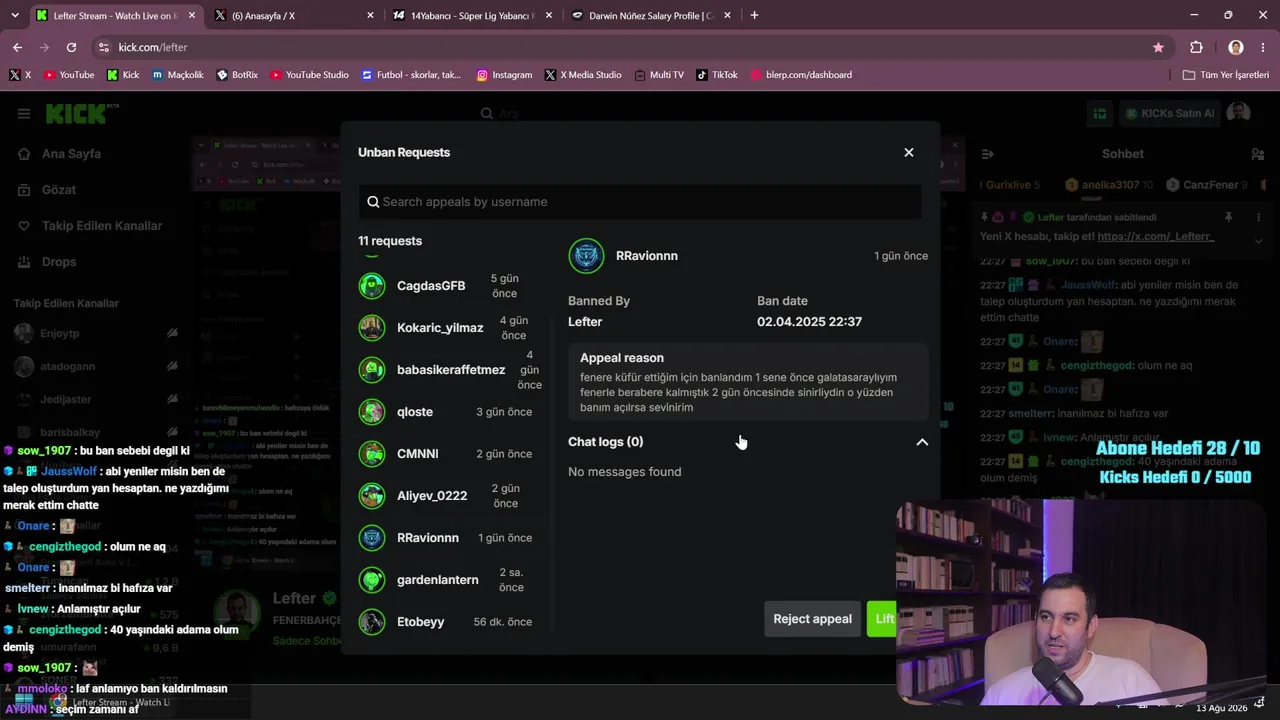Open gardenlantern unban request
Screen dimensions: 1280x720
452,580
